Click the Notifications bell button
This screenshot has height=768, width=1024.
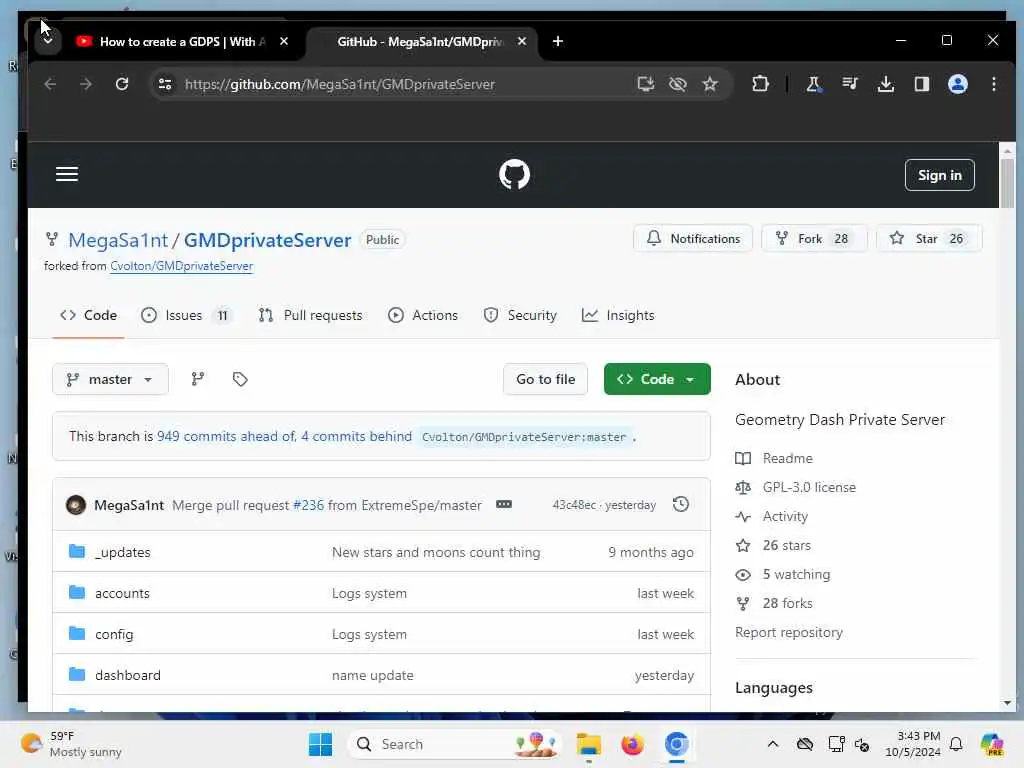pyautogui.click(x=692, y=238)
